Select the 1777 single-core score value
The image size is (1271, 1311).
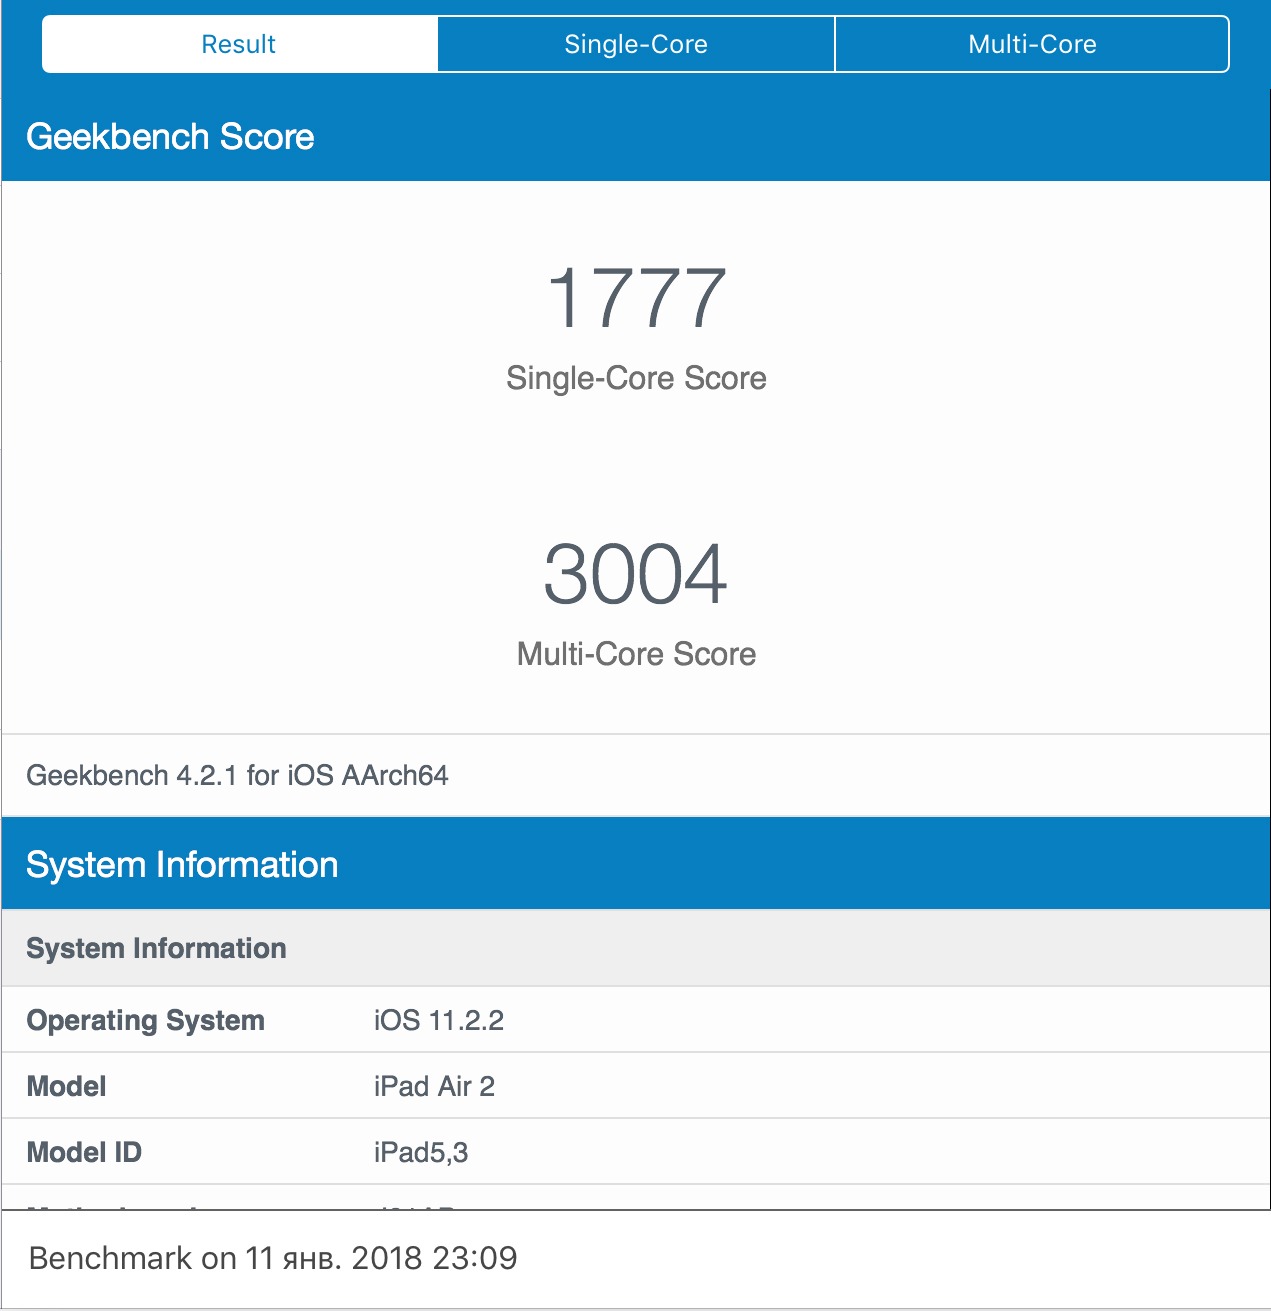(x=636, y=298)
